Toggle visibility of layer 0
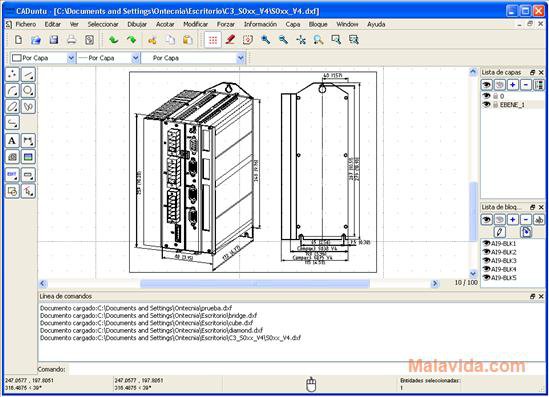Image resolution: width=549 pixels, height=397 pixels. click(x=486, y=96)
